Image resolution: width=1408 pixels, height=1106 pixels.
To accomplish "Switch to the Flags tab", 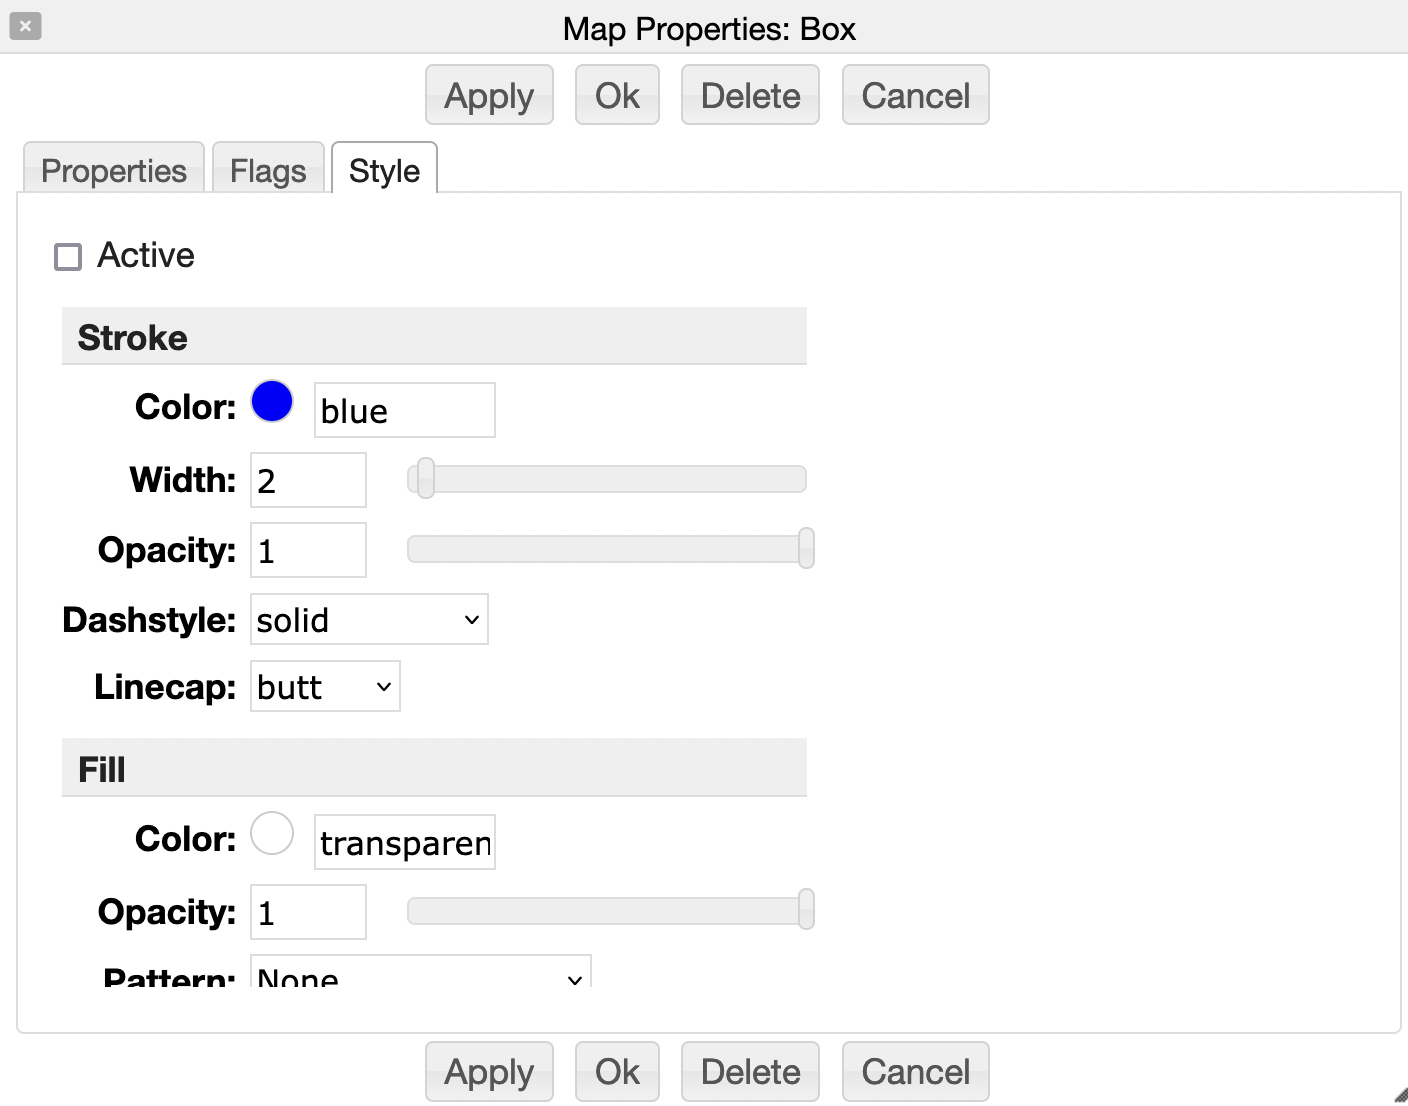I will pyautogui.click(x=268, y=170).
